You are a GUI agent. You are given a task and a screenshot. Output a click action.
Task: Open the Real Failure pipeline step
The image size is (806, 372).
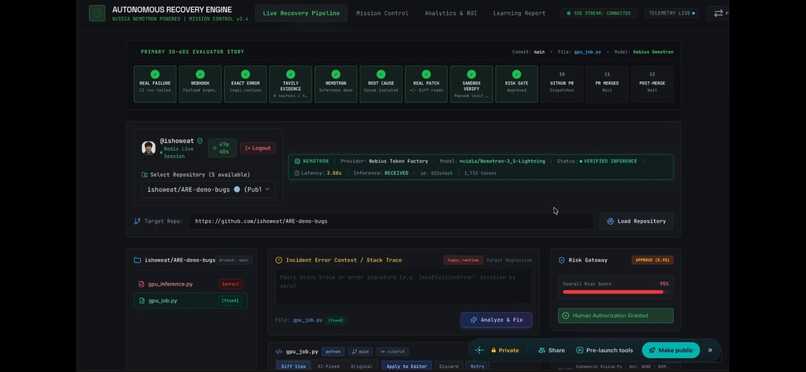(155, 84)
